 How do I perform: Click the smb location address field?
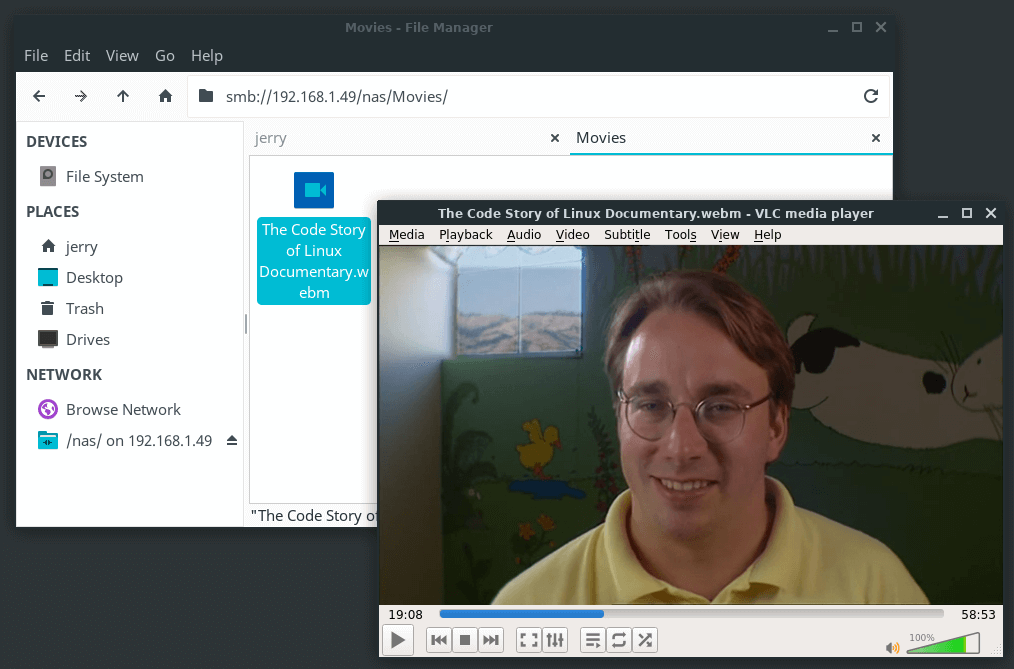point(520,96)
